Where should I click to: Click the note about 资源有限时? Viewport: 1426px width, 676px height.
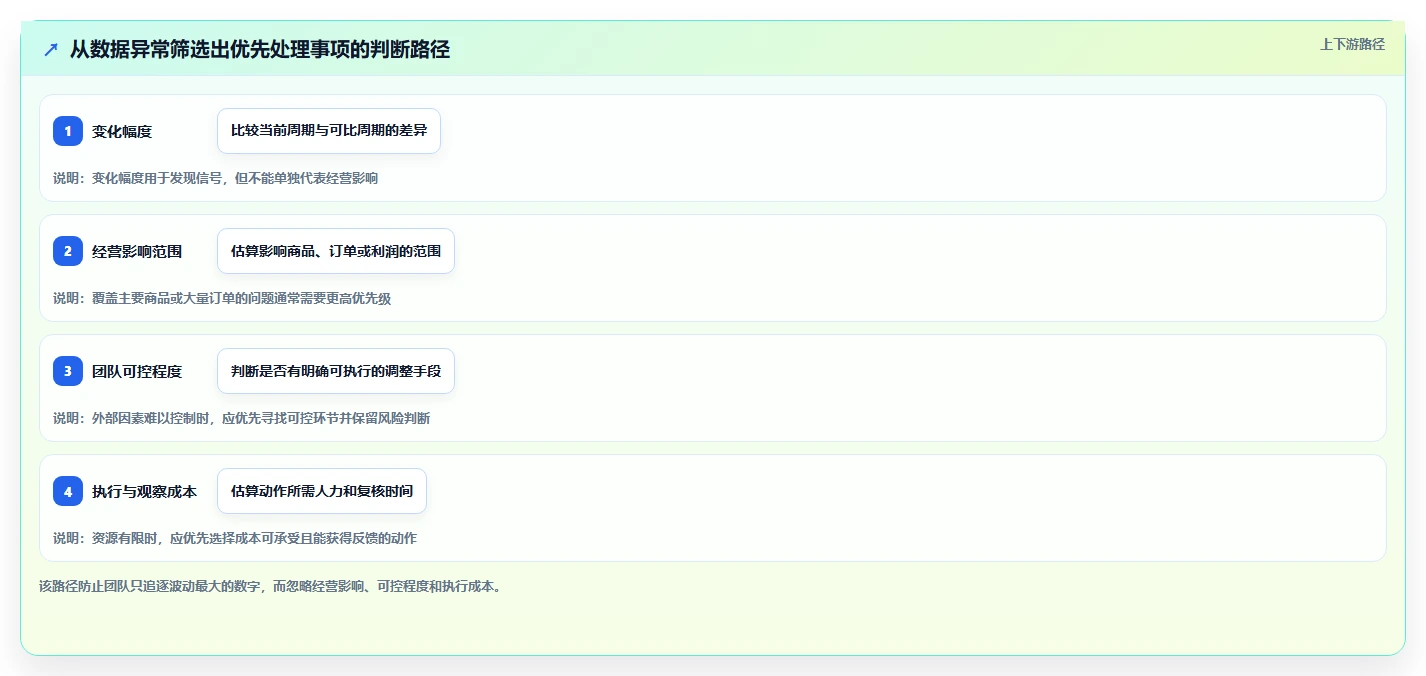235,538
